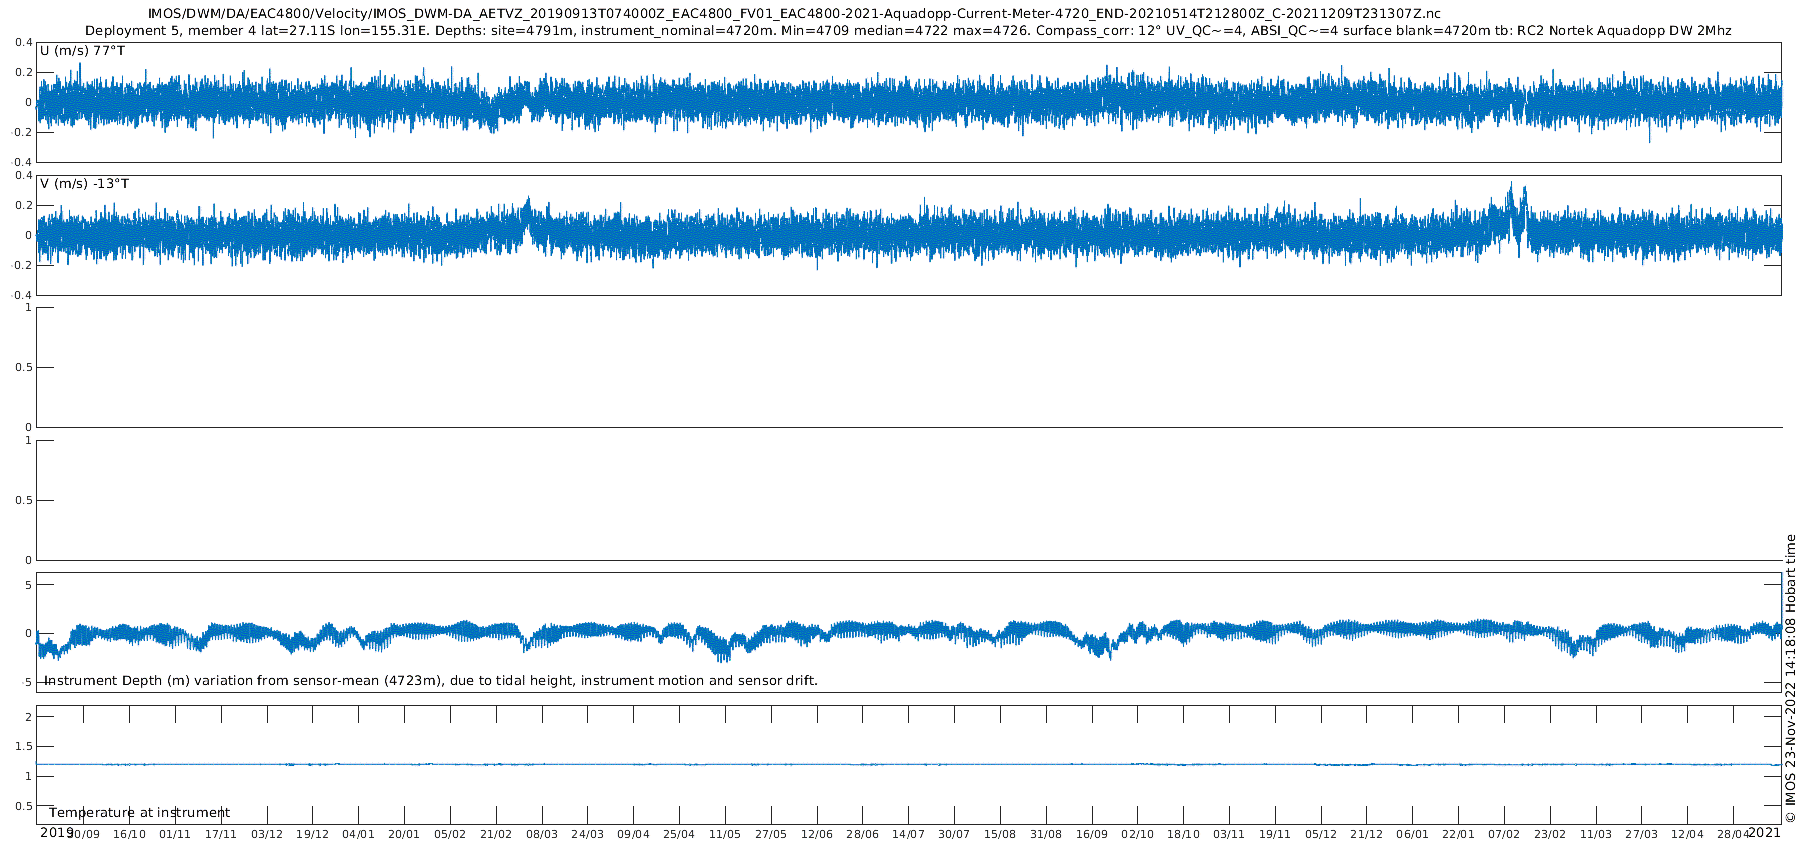Select the 'Instrument Depth (m) variation' caption
The image size is (1800, 850).
[431, 681]
